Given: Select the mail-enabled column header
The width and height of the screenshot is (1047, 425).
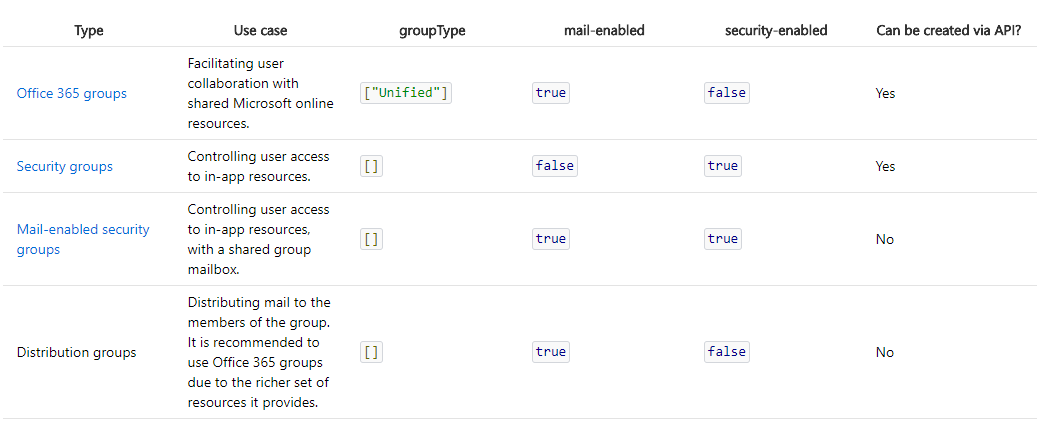Looking at the screenshot, I should coord(604,30).
